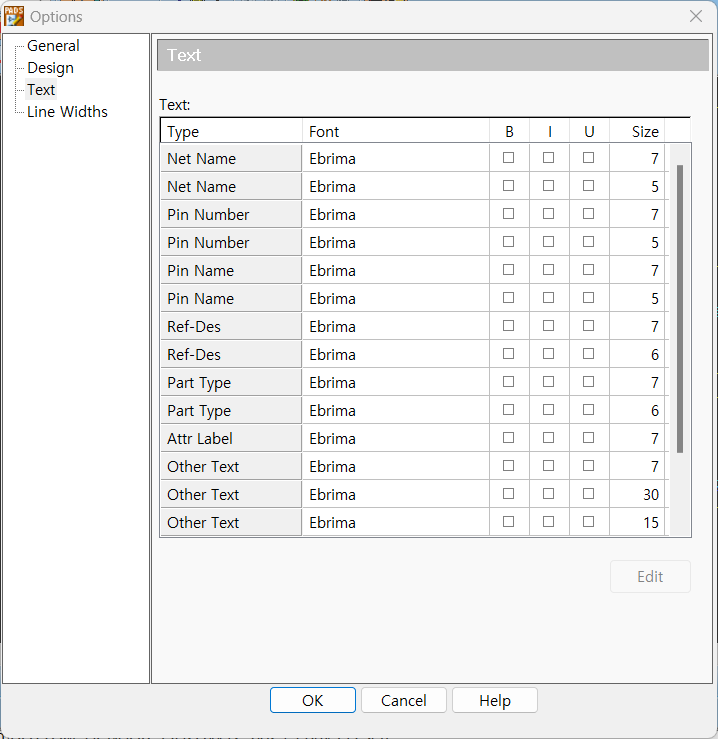The image size is (718, 739).
Task: Check italic for Net Name size 5 row
Action: [548, 186]
